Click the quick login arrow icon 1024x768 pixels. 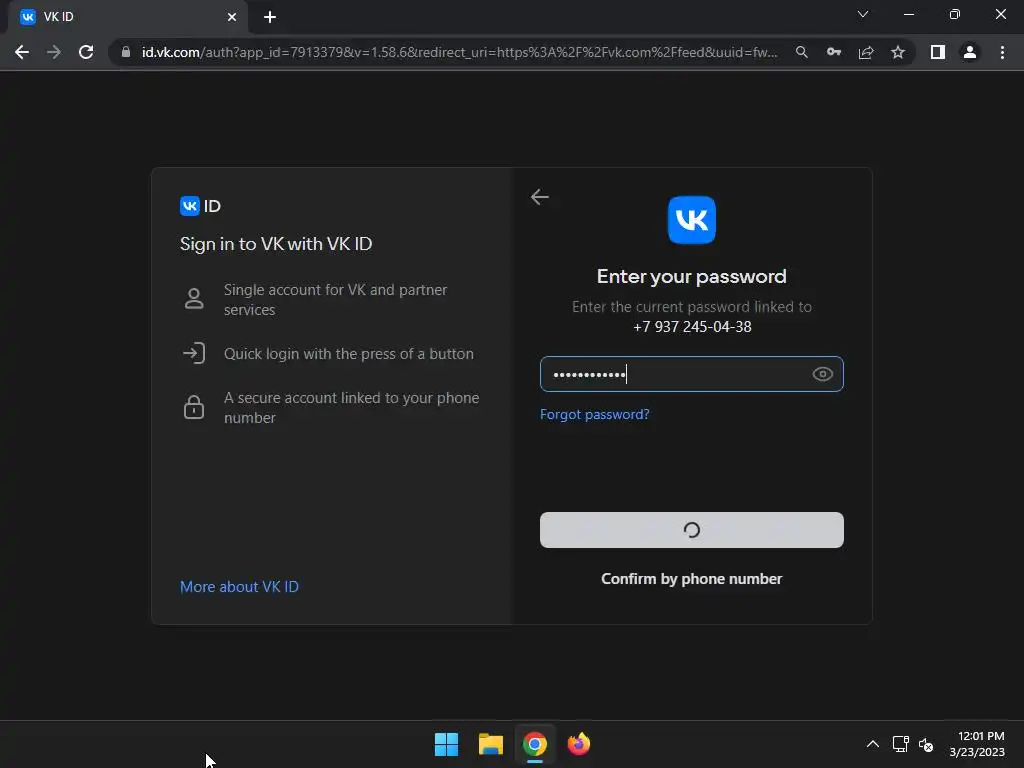coord(194,353)
